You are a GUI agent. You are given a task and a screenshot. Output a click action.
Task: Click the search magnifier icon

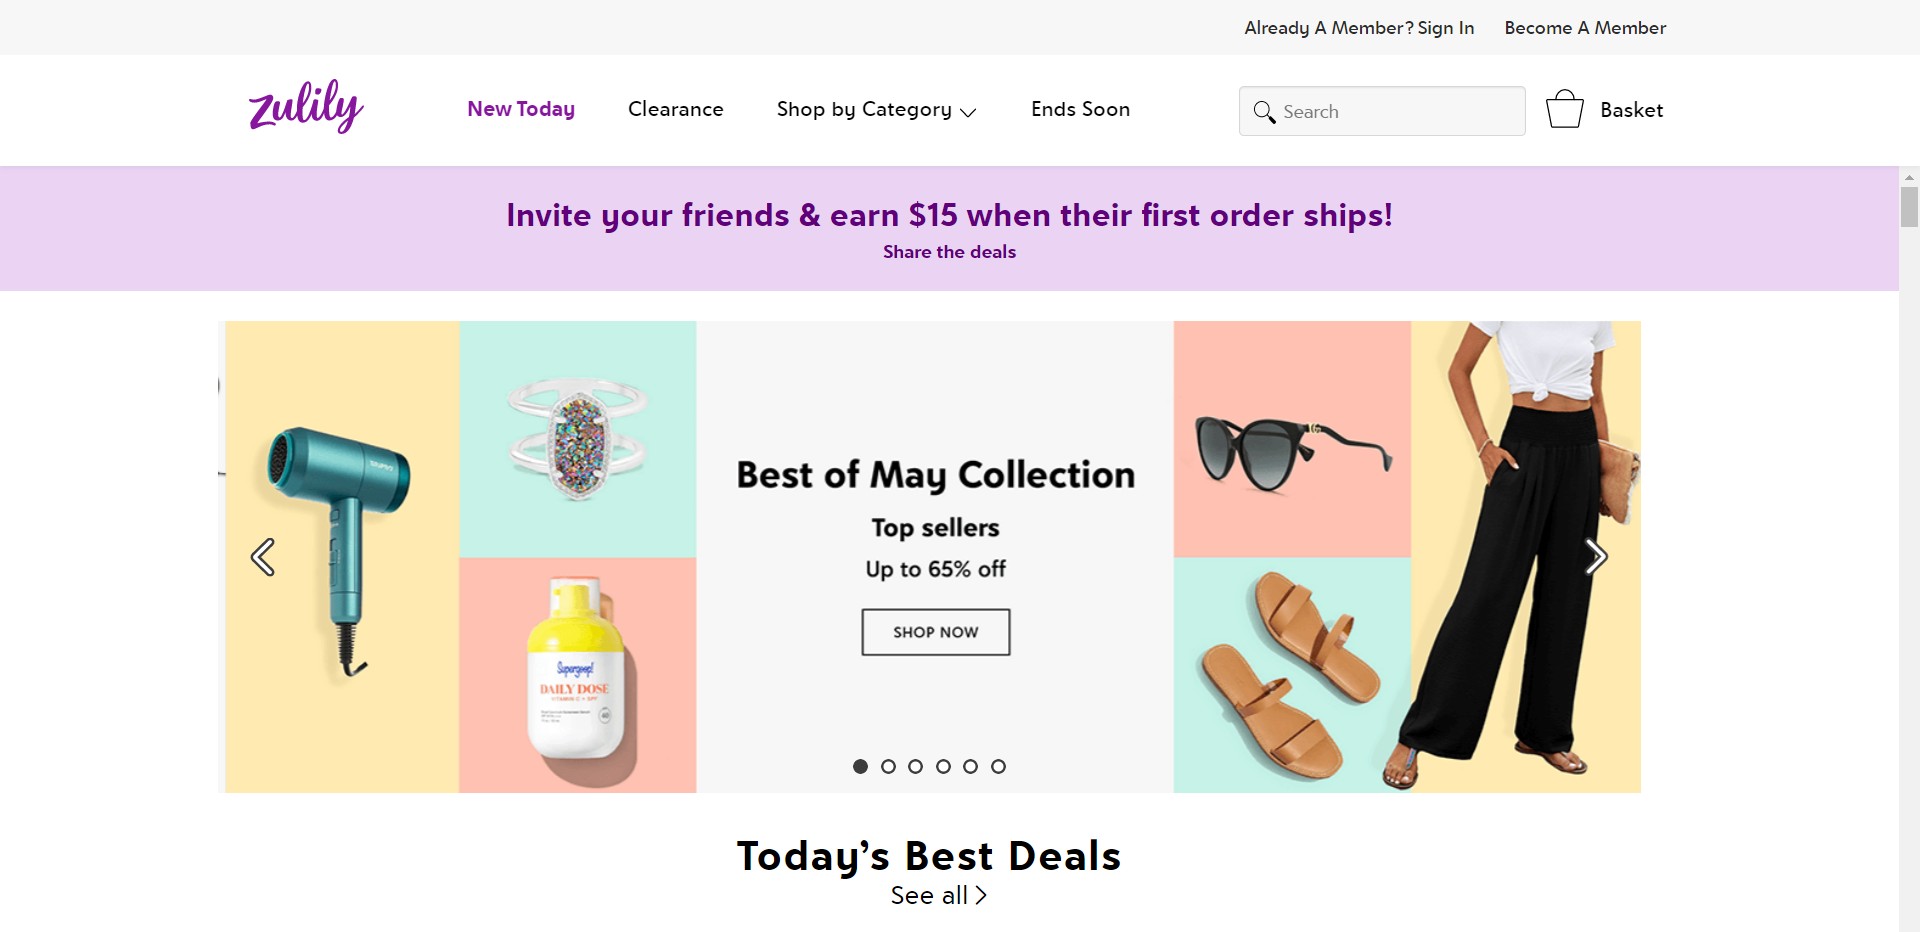[x=1264, y=112]
